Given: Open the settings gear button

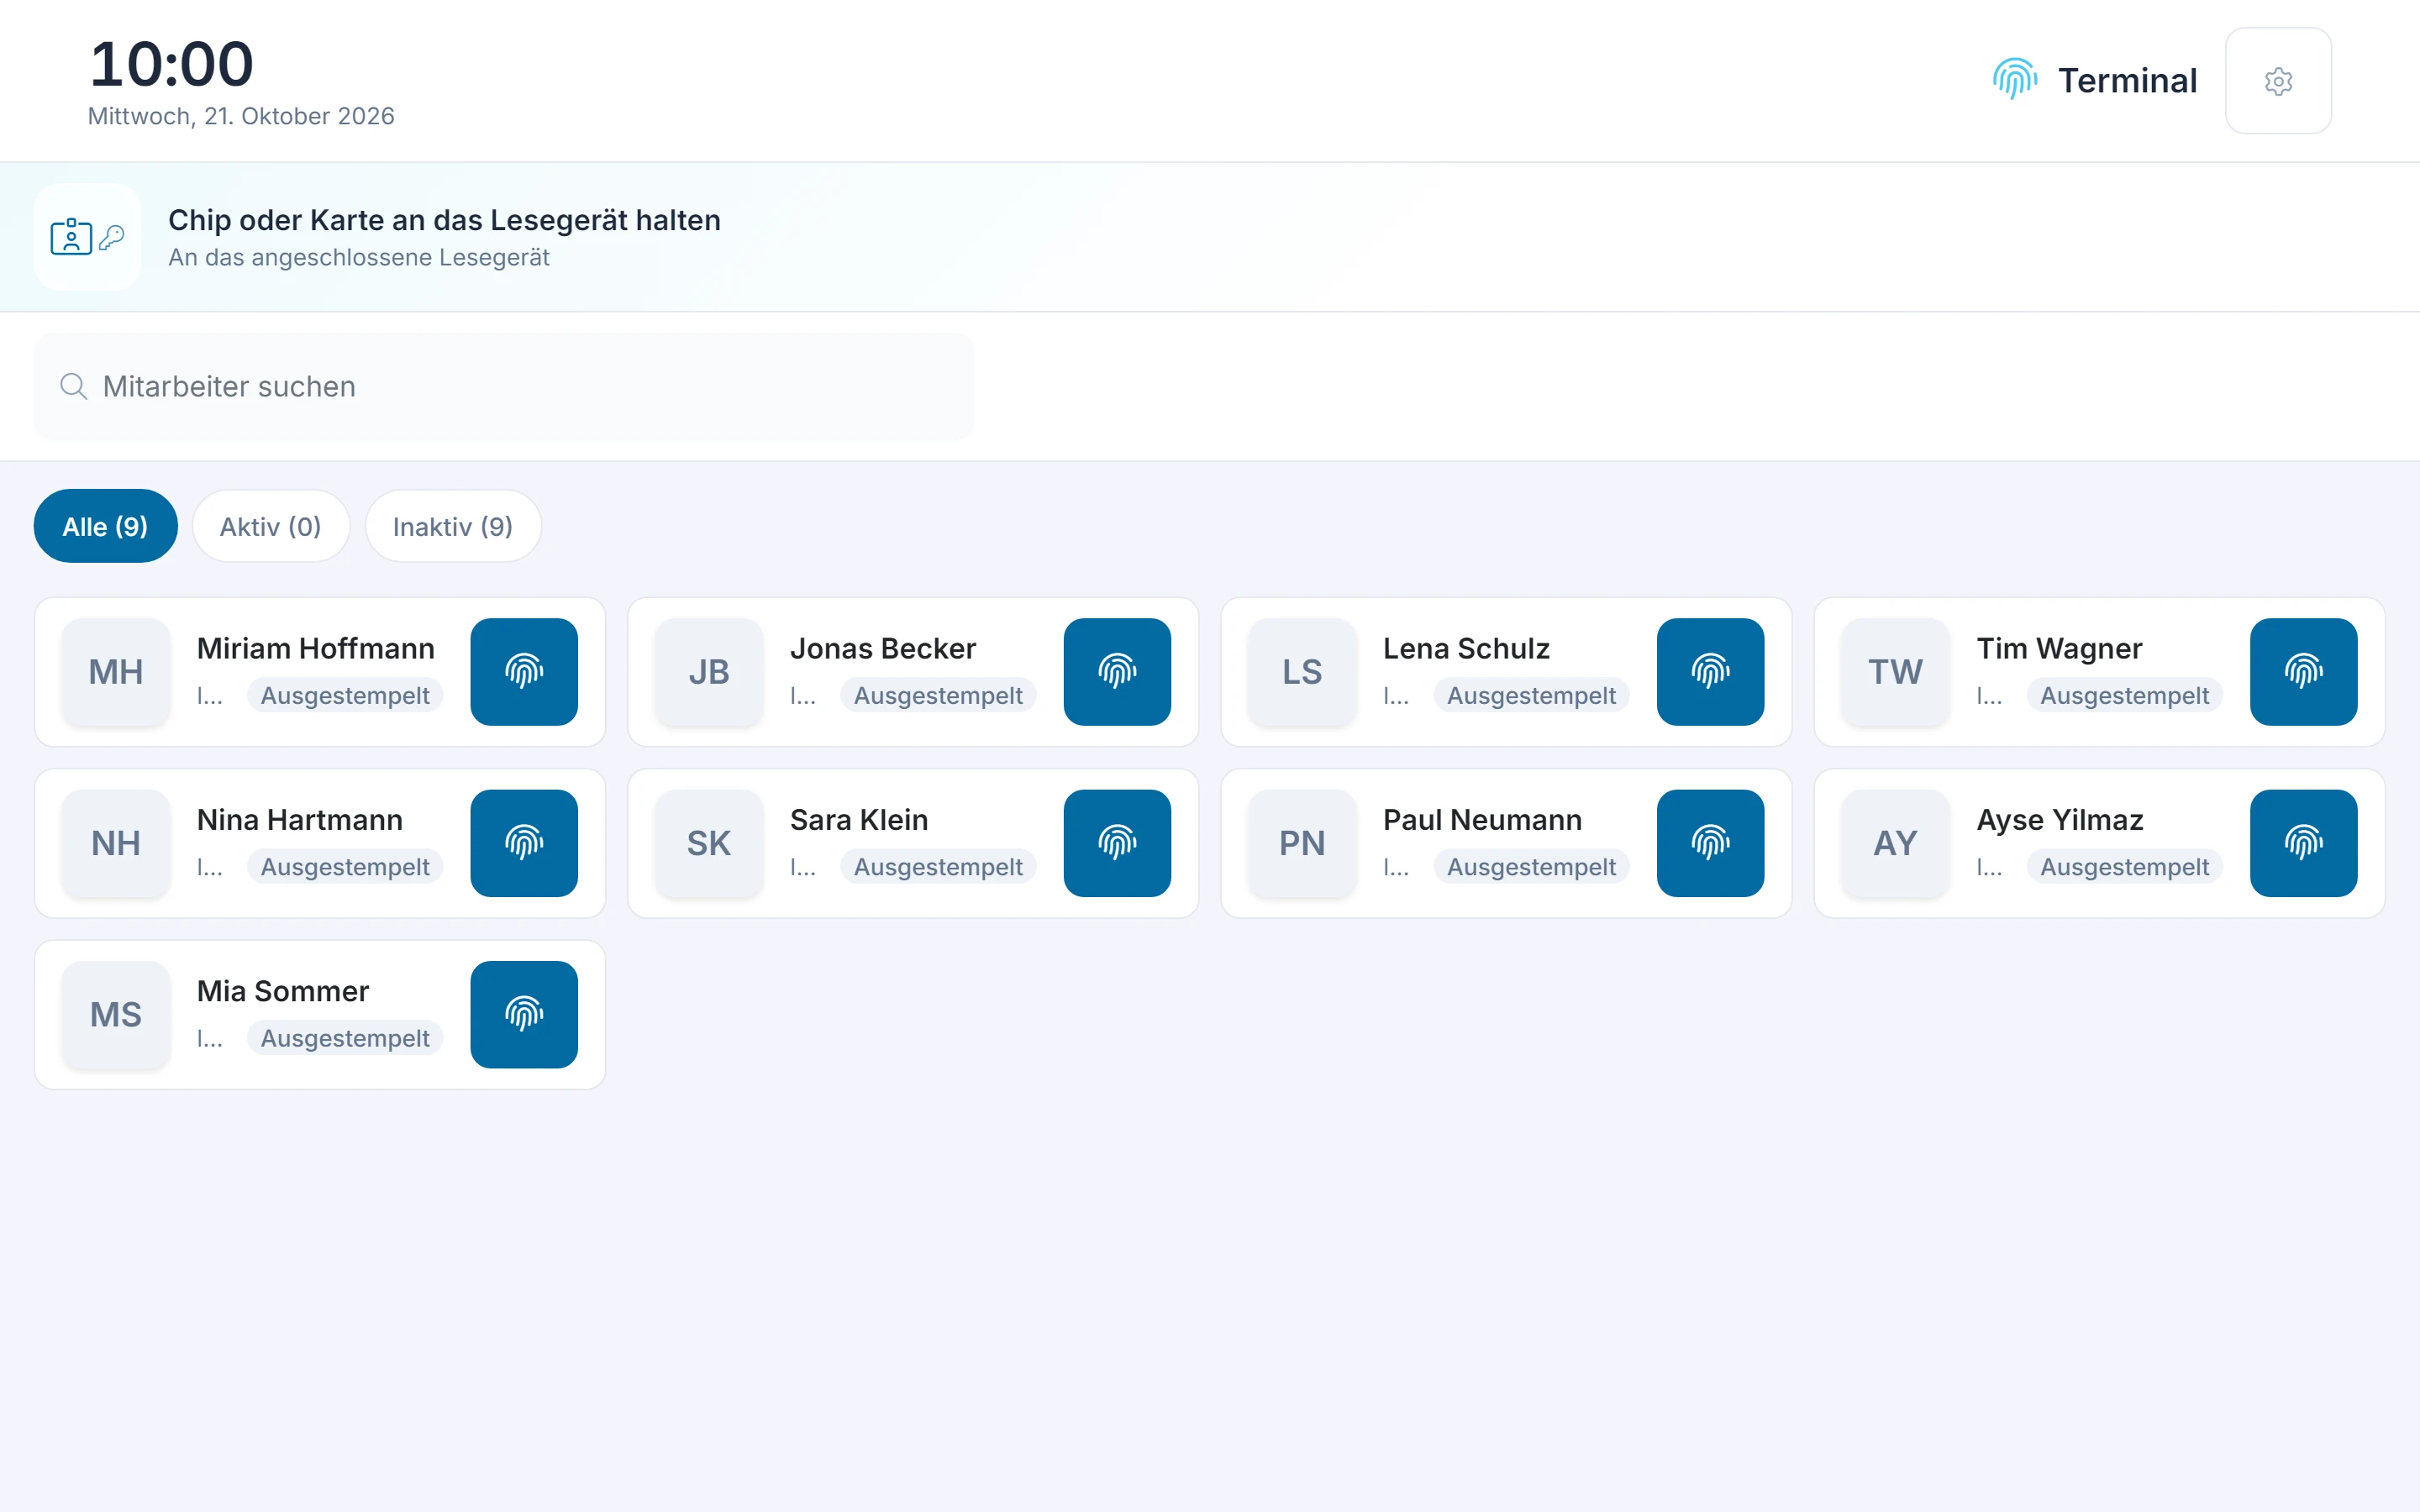Looking at the screenshot, I should (x=2278, y=81).
